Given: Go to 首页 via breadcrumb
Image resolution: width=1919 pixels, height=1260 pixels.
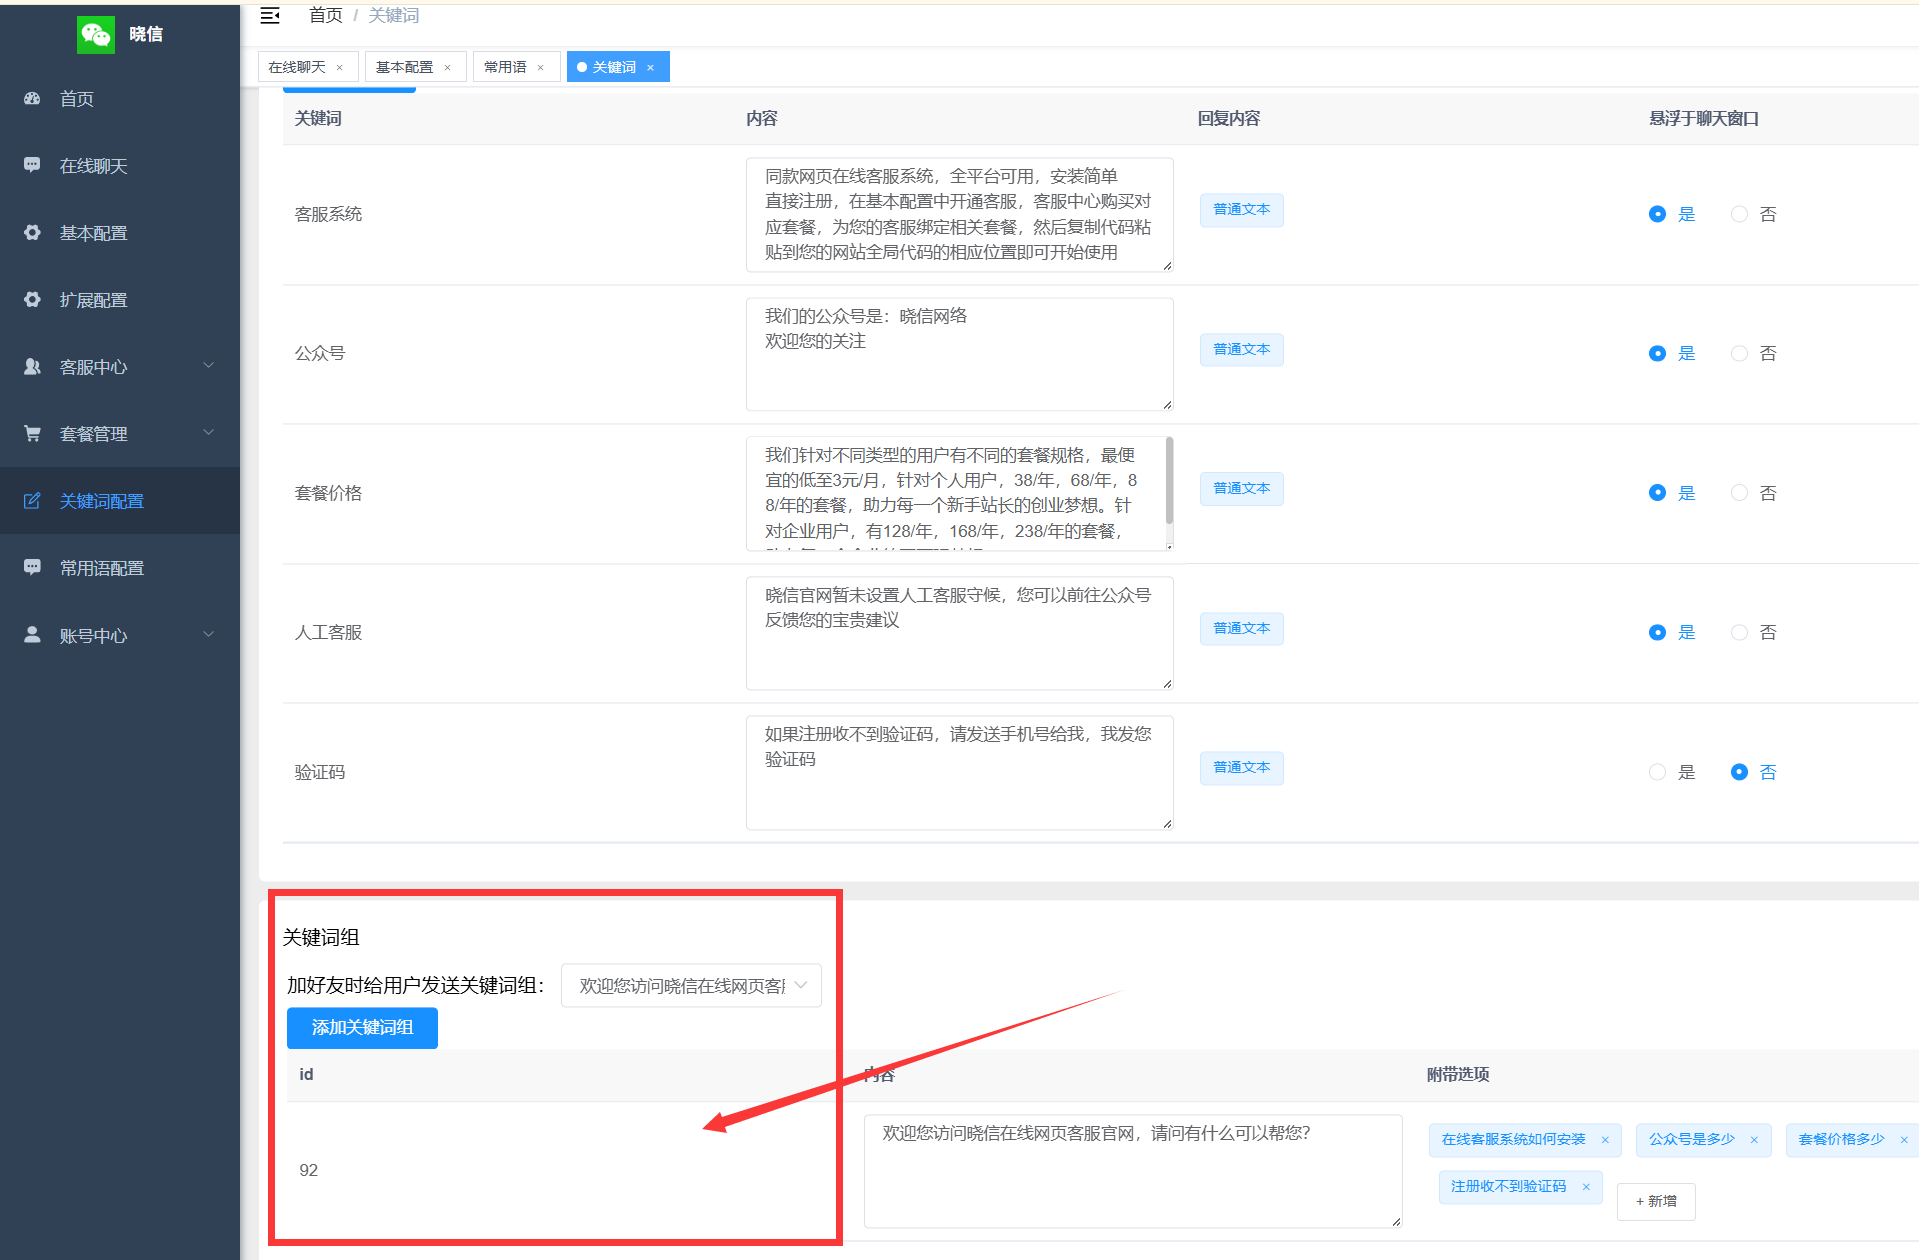Looking at the screenshot, I should point(326,15).
